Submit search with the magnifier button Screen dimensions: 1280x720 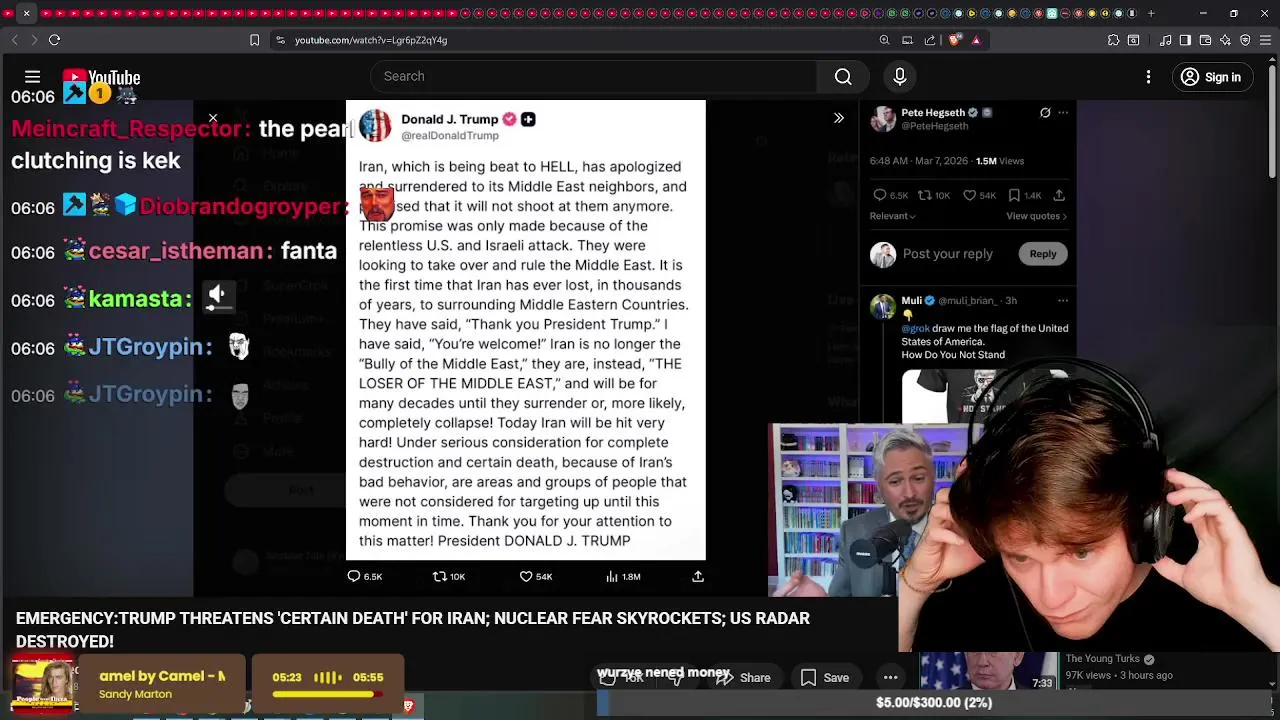pos(843,77)
